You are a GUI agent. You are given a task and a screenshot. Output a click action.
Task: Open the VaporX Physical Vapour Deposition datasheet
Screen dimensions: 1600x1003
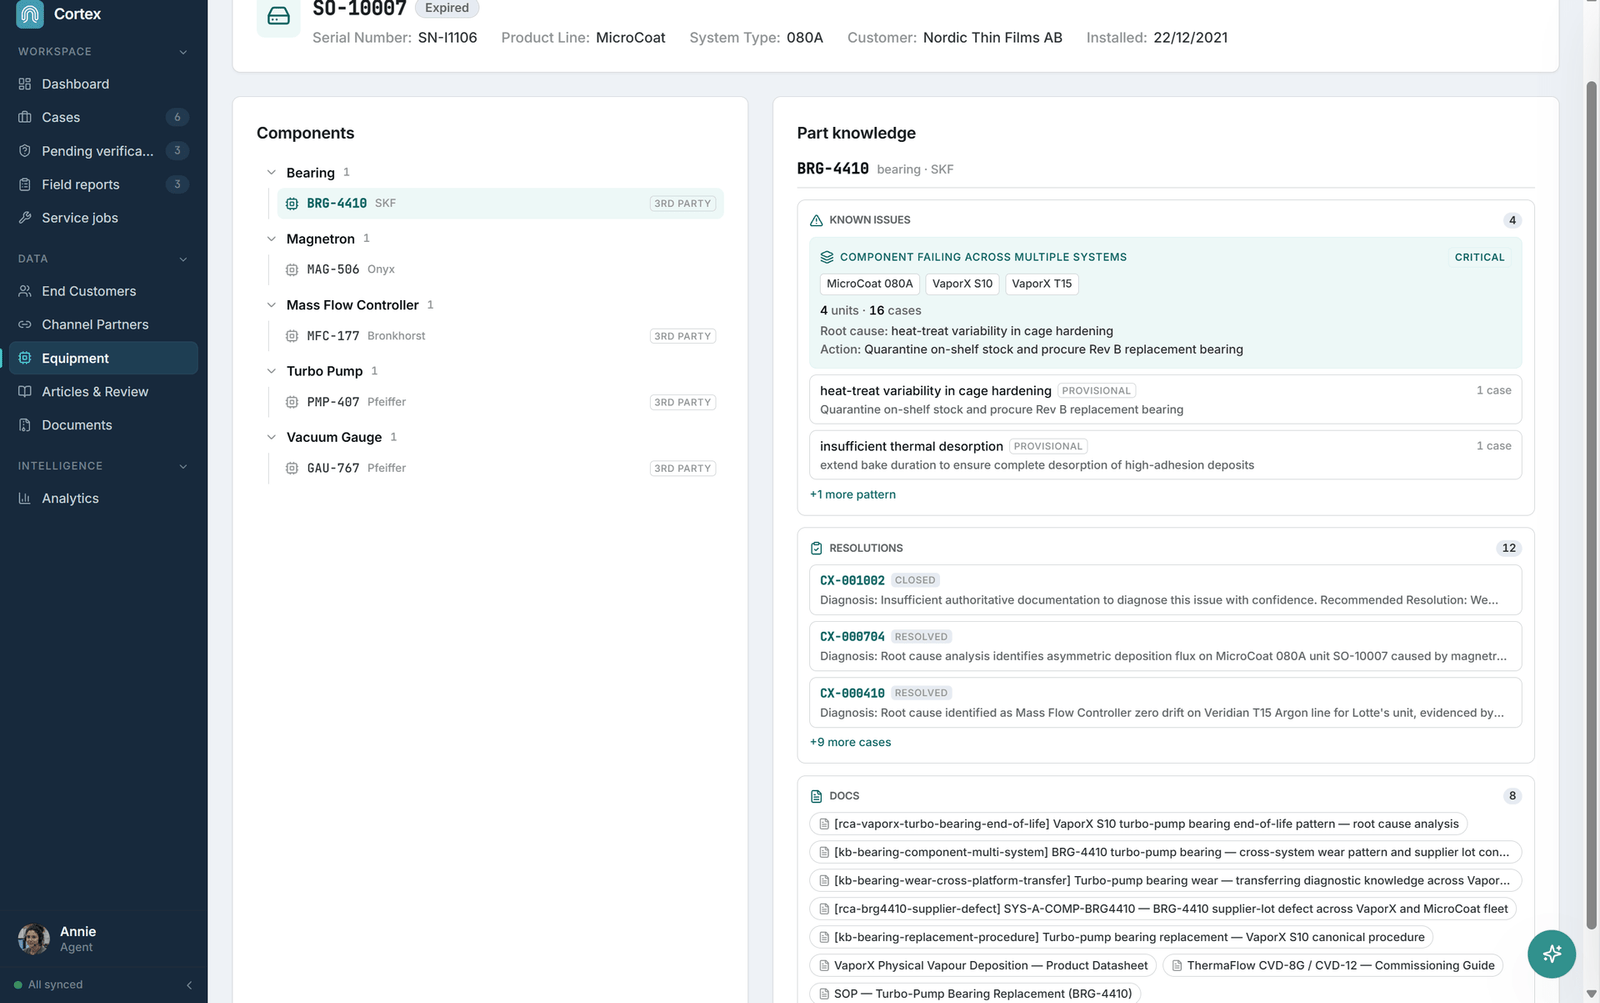[983, 966]
